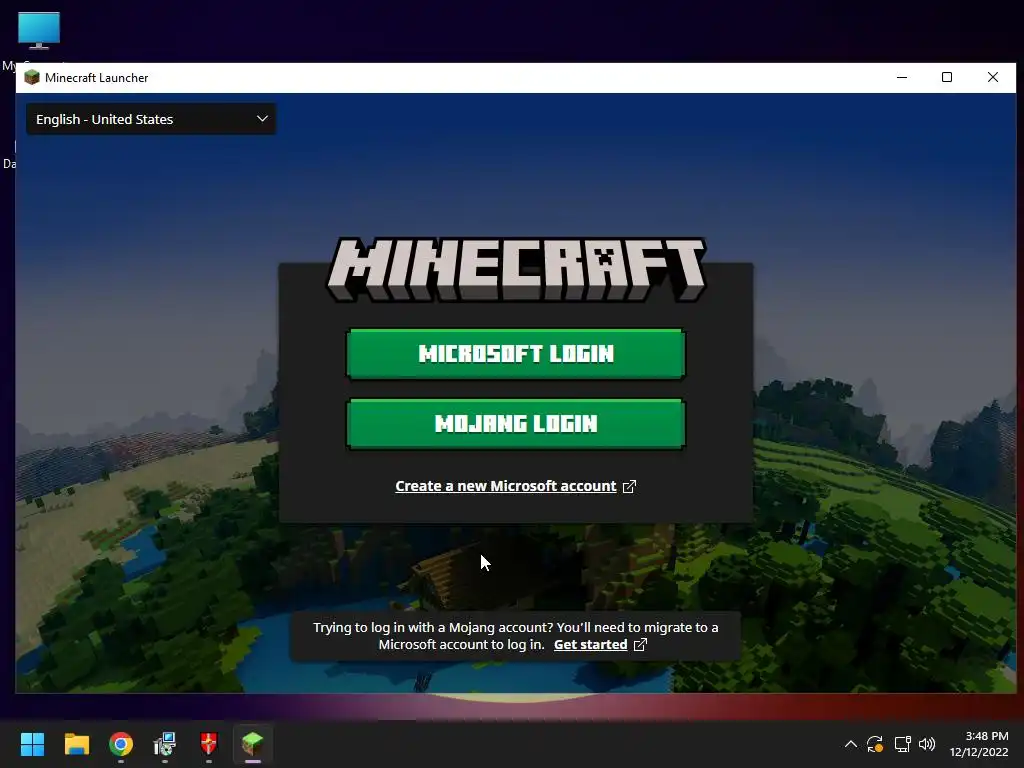
Task: Open the clock showing 3:48 PM
Action: (x=979, y=744)
